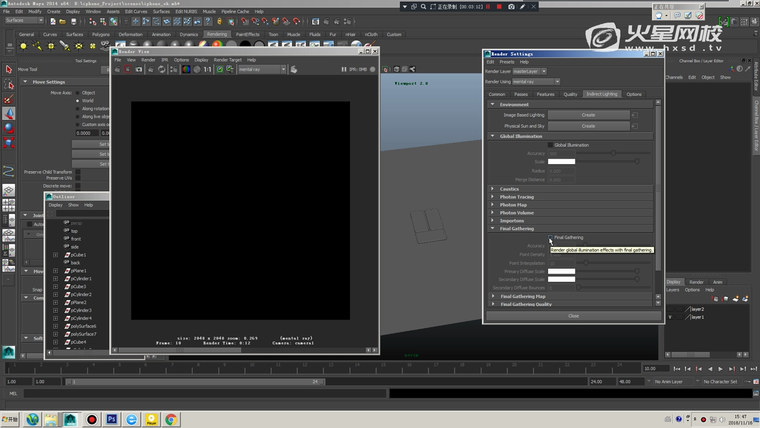The width and height of the screenshot is (760, 428).
Task: Enable the Global Illumination checkbox
Action: tap(549, 145)
